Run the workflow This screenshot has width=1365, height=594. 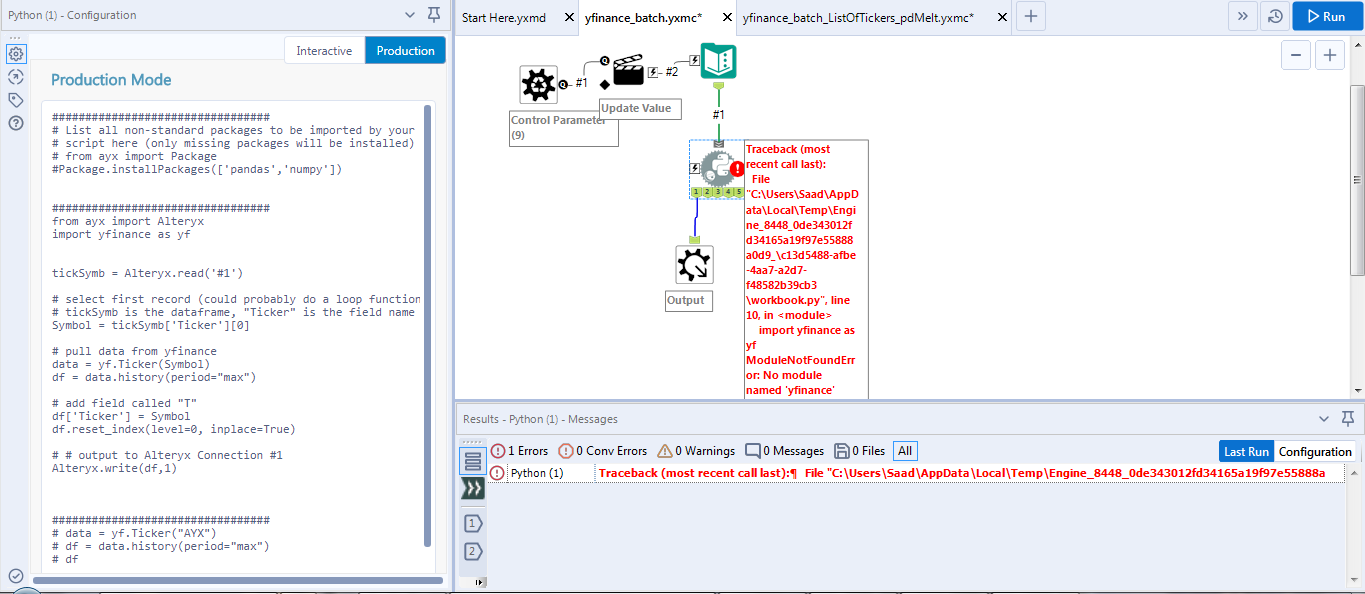[1329, 16]
